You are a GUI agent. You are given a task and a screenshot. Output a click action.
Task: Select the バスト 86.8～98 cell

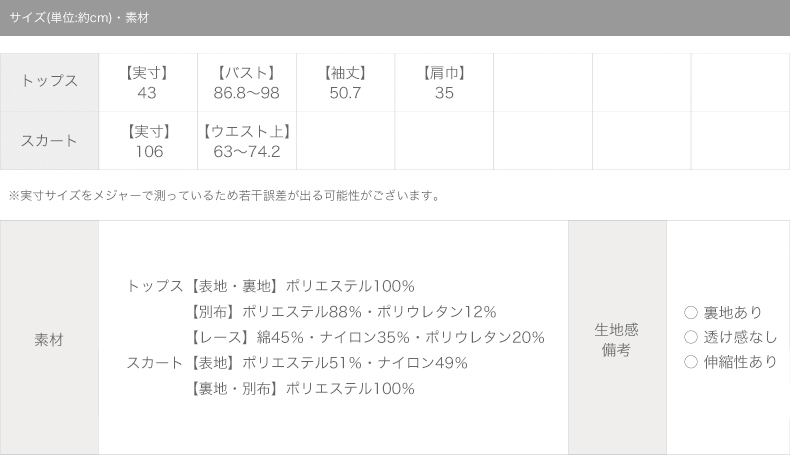(247, 82)
